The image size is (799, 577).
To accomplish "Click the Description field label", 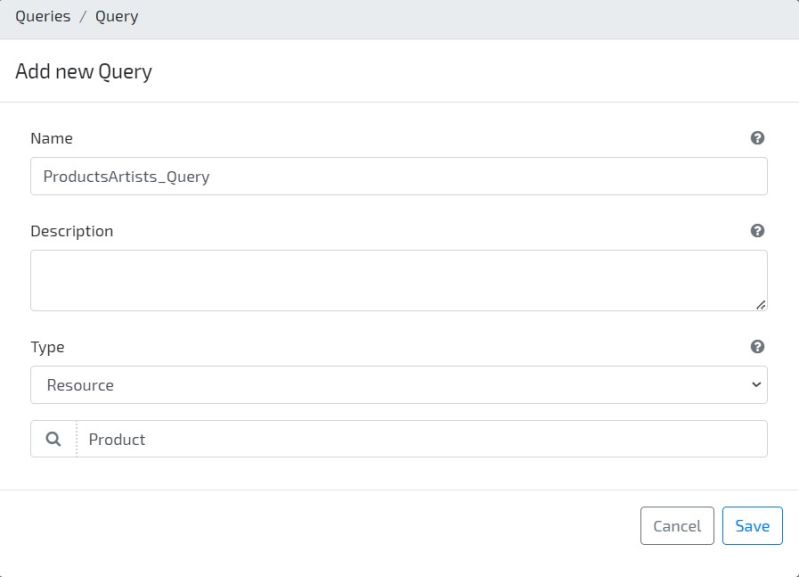I will 72,231.
